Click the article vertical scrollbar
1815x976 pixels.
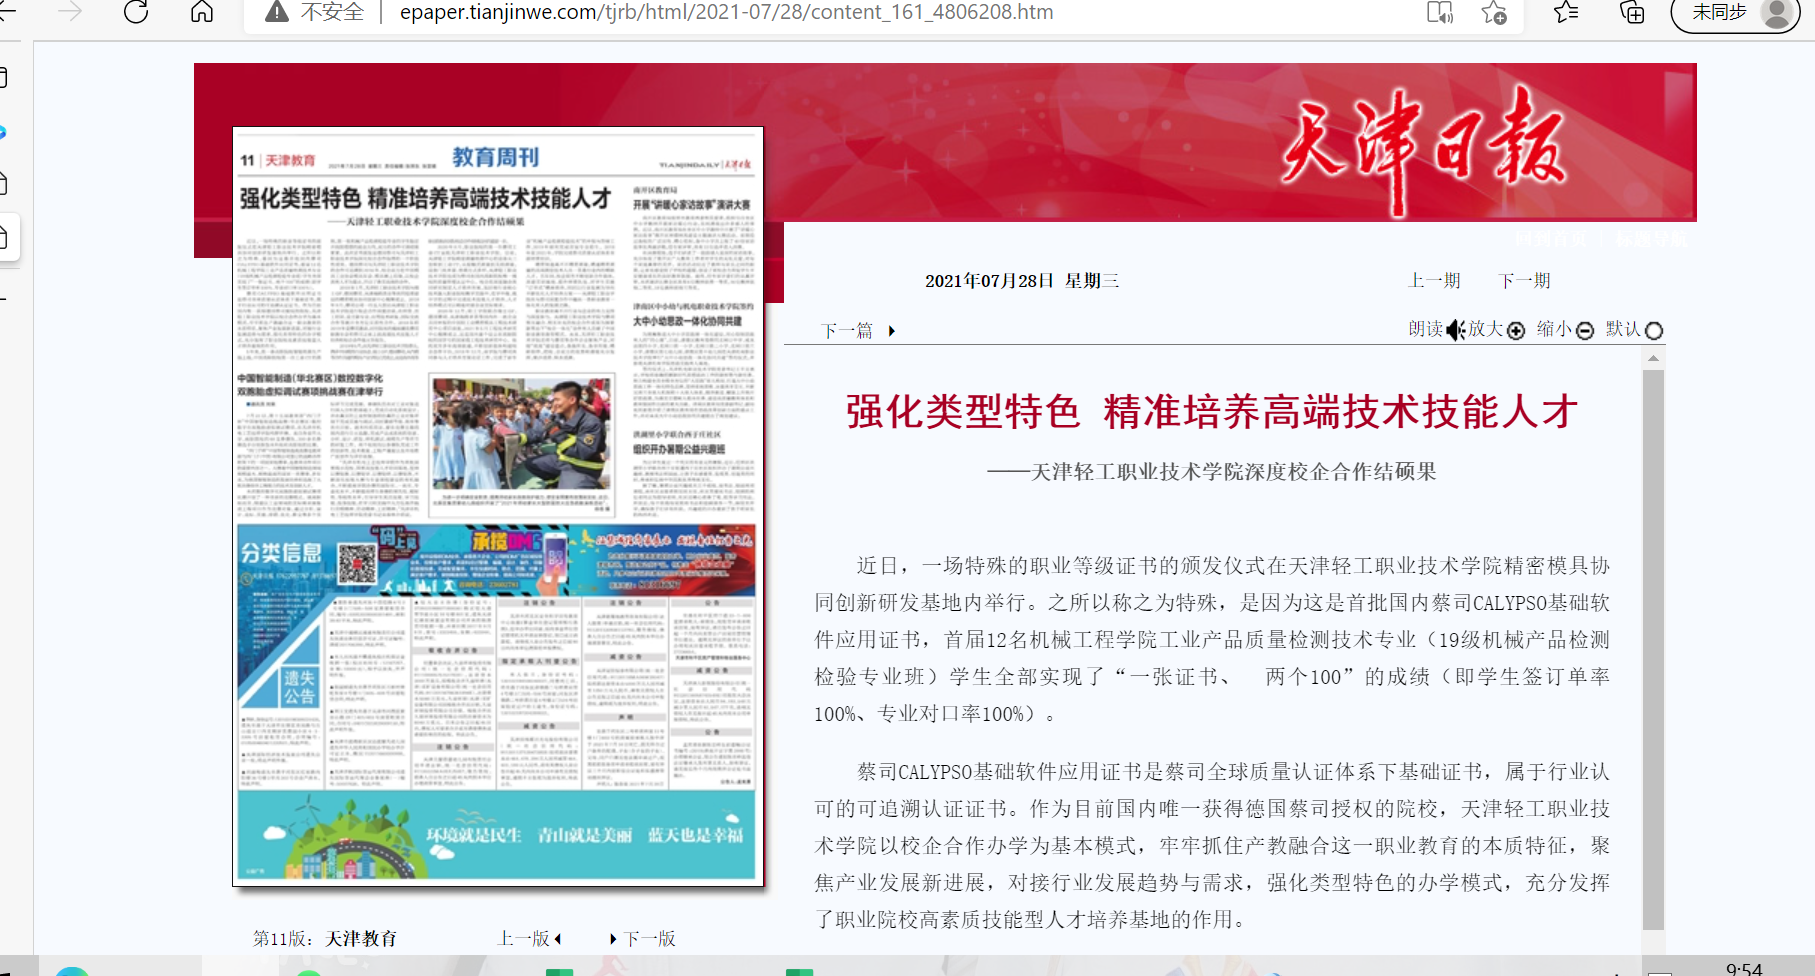click(x=1653, y=650)
